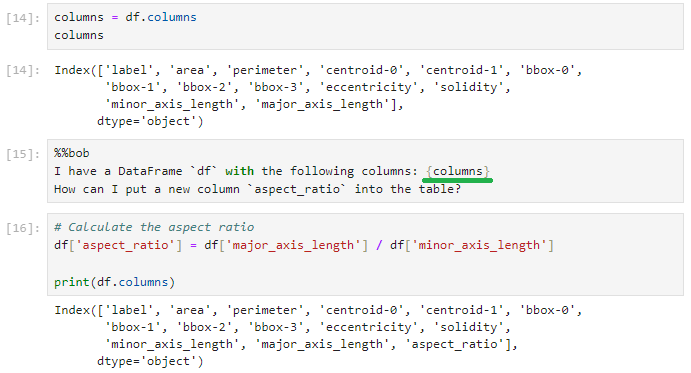This screenshot has width=691, height=373.
Task: Click 'minor_axis_length' string in cell 16
Action: coord(479,245)
